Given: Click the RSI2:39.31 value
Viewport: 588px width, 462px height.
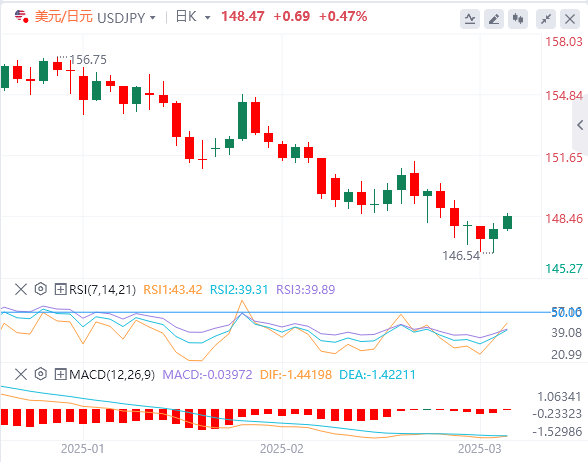Looking at the screenshot, I should click(239, 290).
